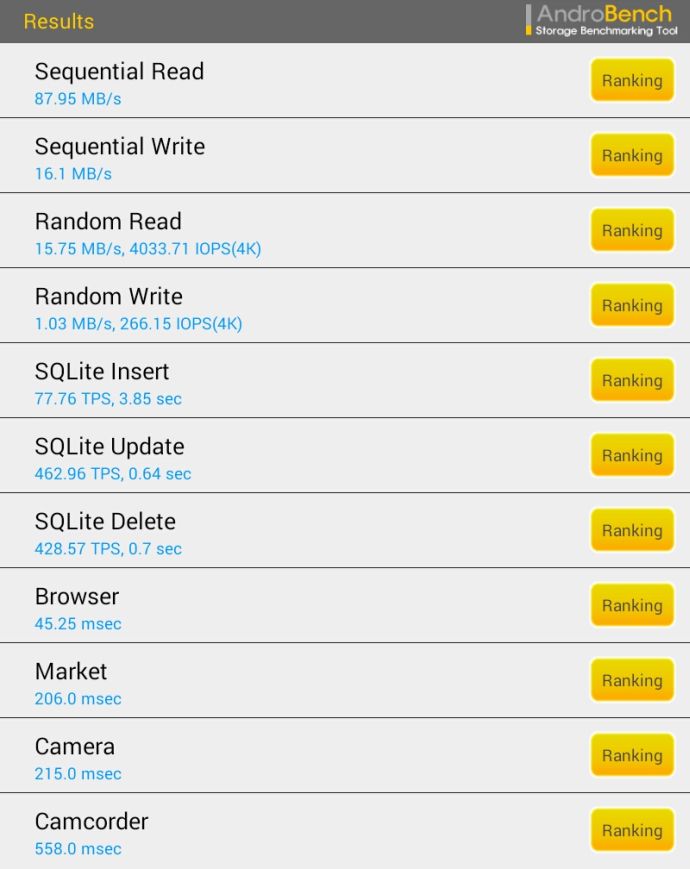View Ranking for SQLite Update
The width and height of the screenshot is (690, 869).
(631, 456)
